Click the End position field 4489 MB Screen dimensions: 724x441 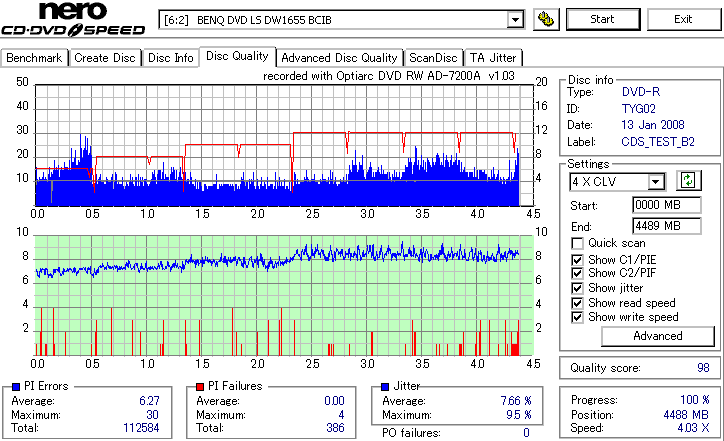(x=666, y=226)
